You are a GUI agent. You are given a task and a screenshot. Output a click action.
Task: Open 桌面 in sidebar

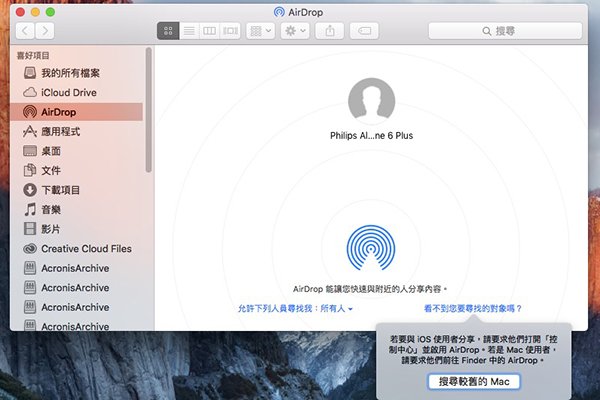tap(77, 151)
